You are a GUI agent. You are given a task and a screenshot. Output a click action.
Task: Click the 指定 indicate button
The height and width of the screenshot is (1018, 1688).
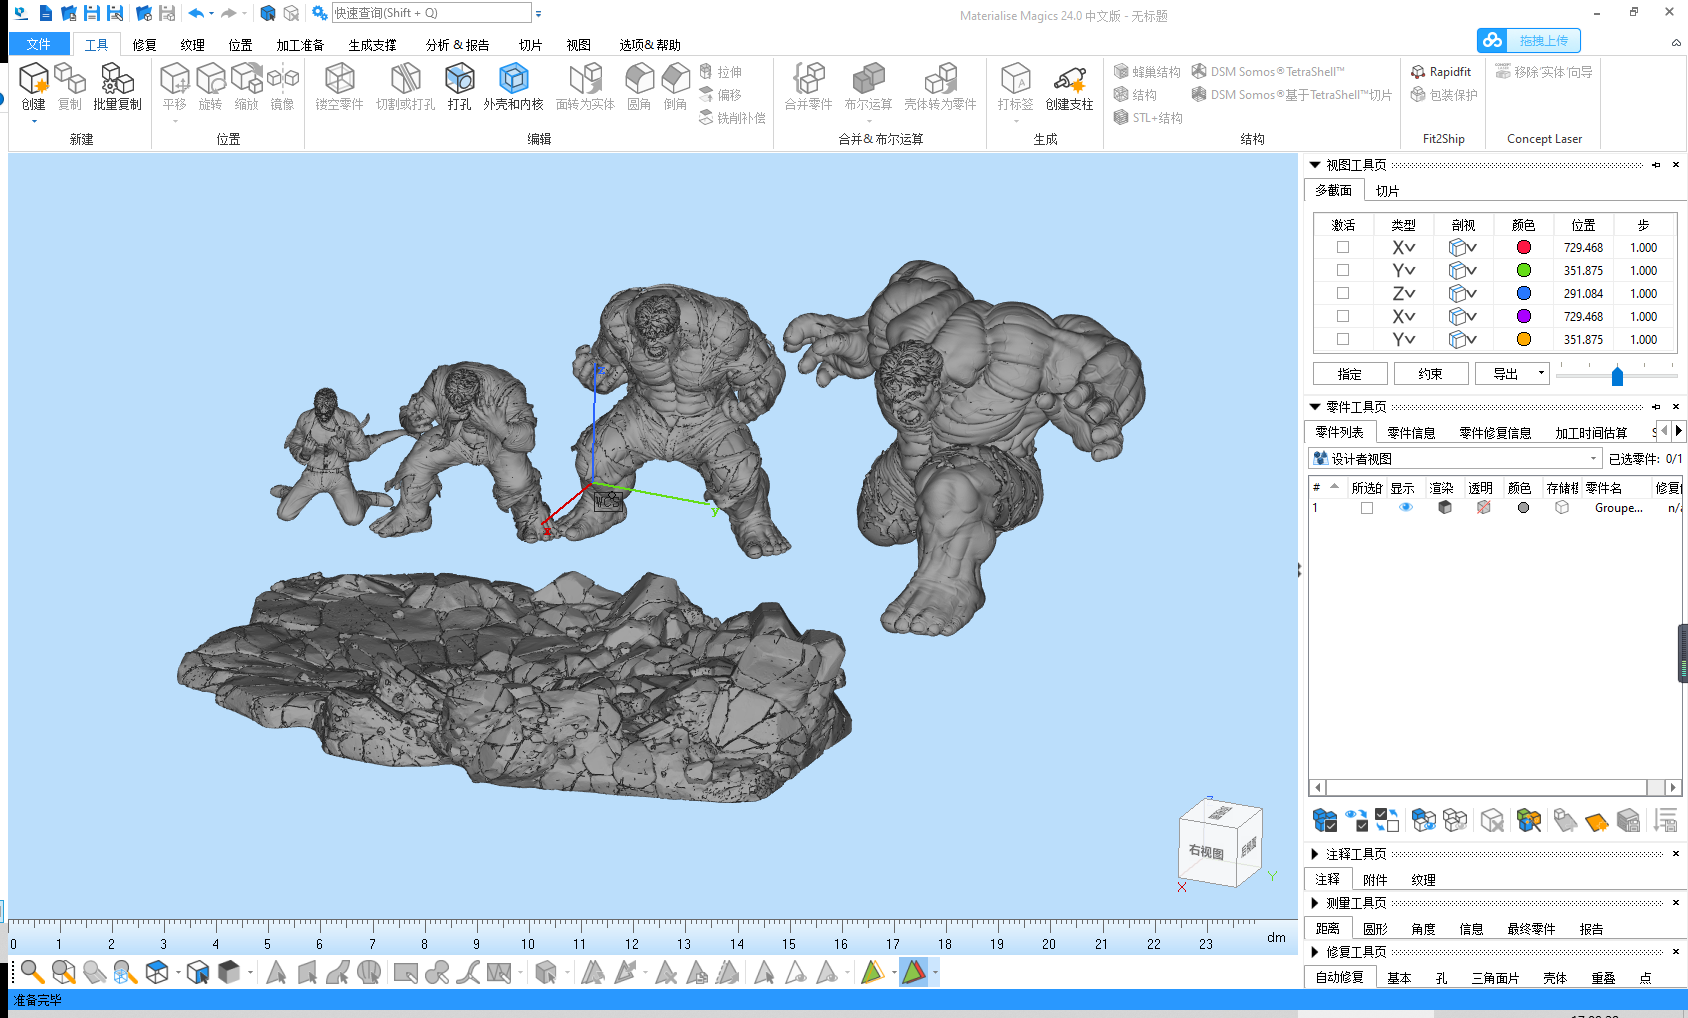[1350, 373]
